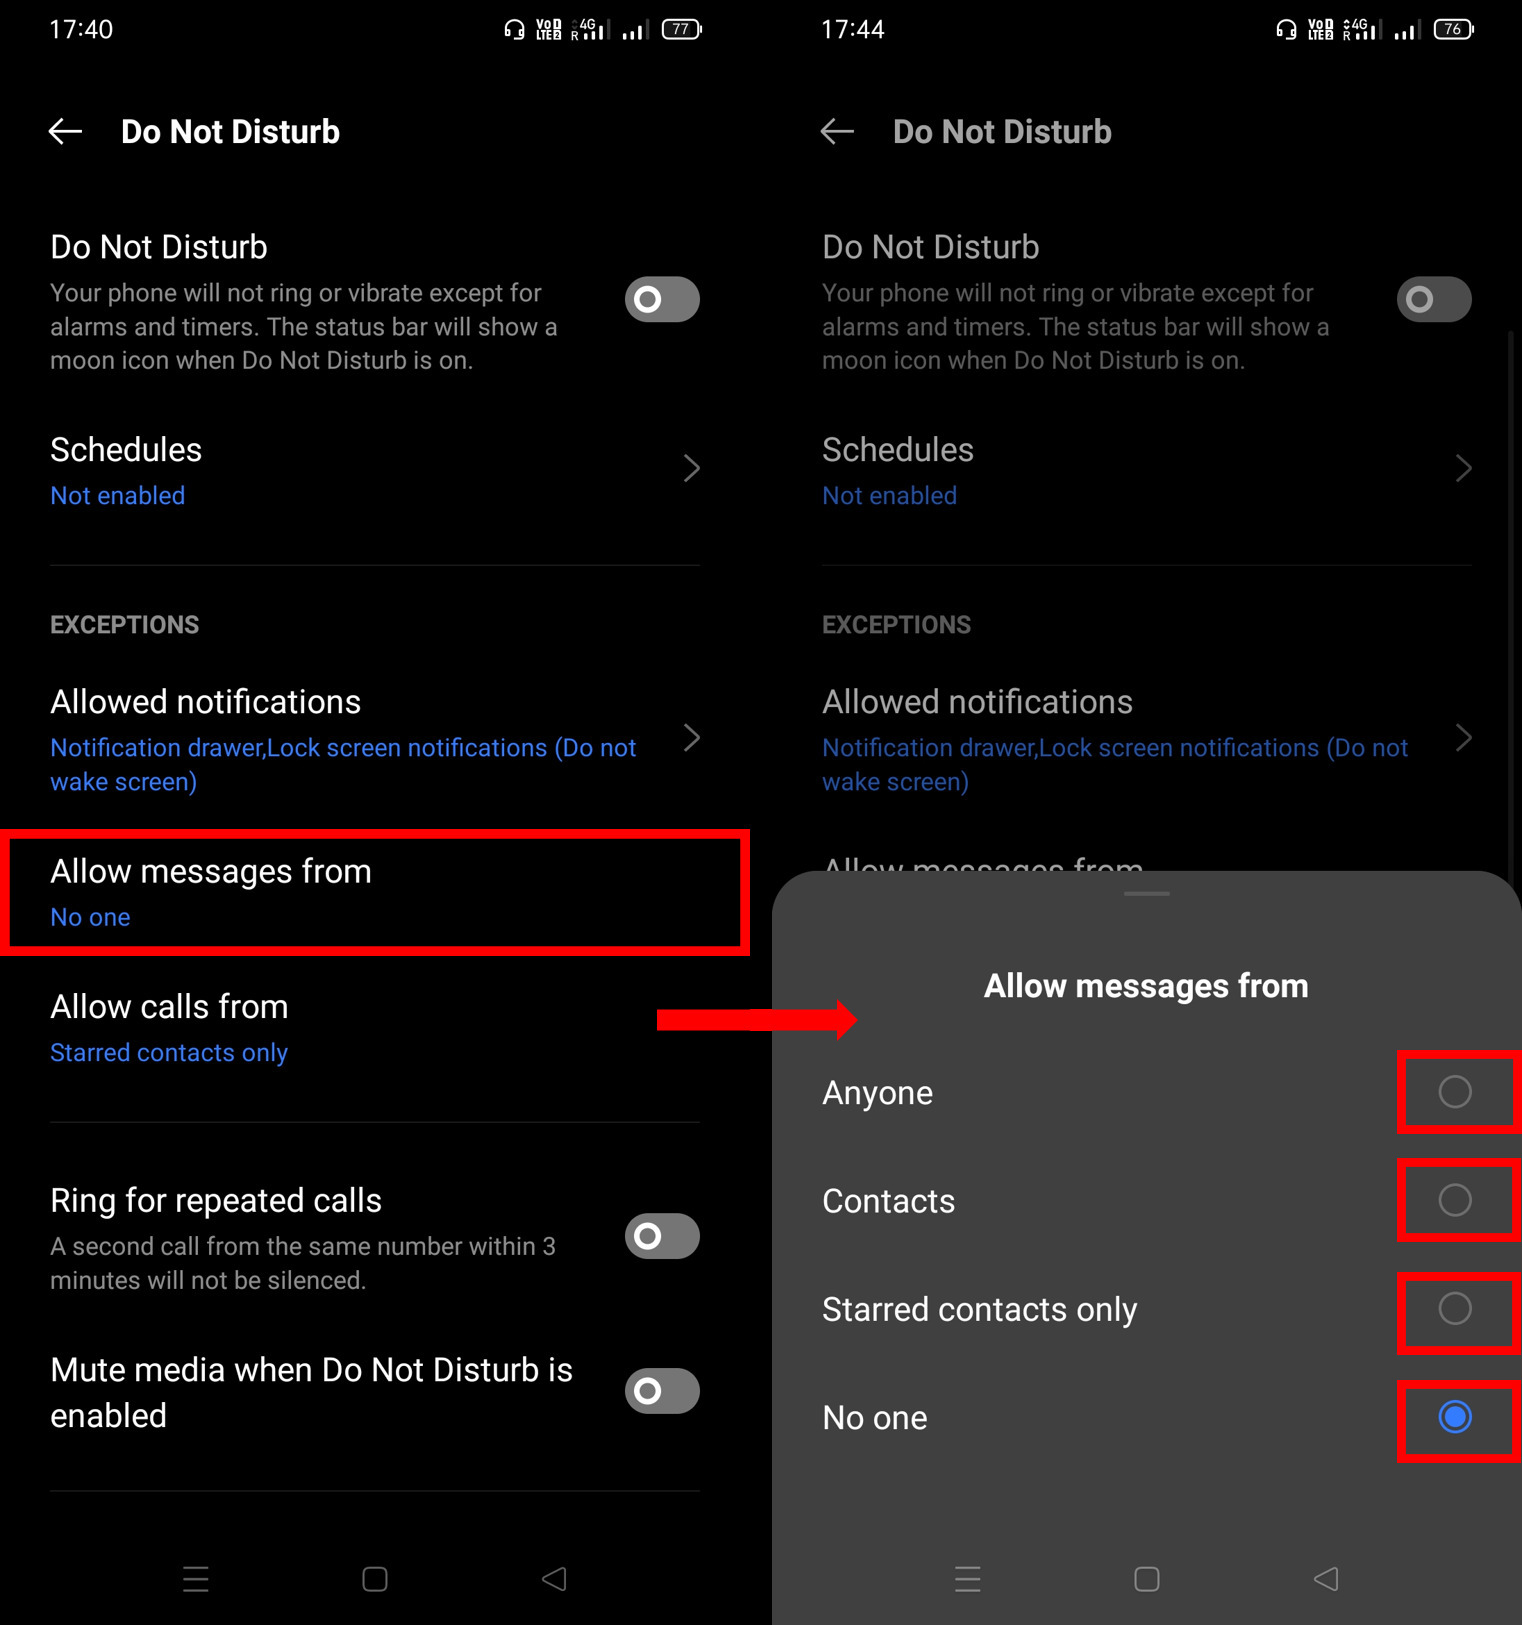This screenshot has height=1625, width=1522.
Task: Tap the back arrow in right screen
Action: pyautogui.click(x=838, y=131)
